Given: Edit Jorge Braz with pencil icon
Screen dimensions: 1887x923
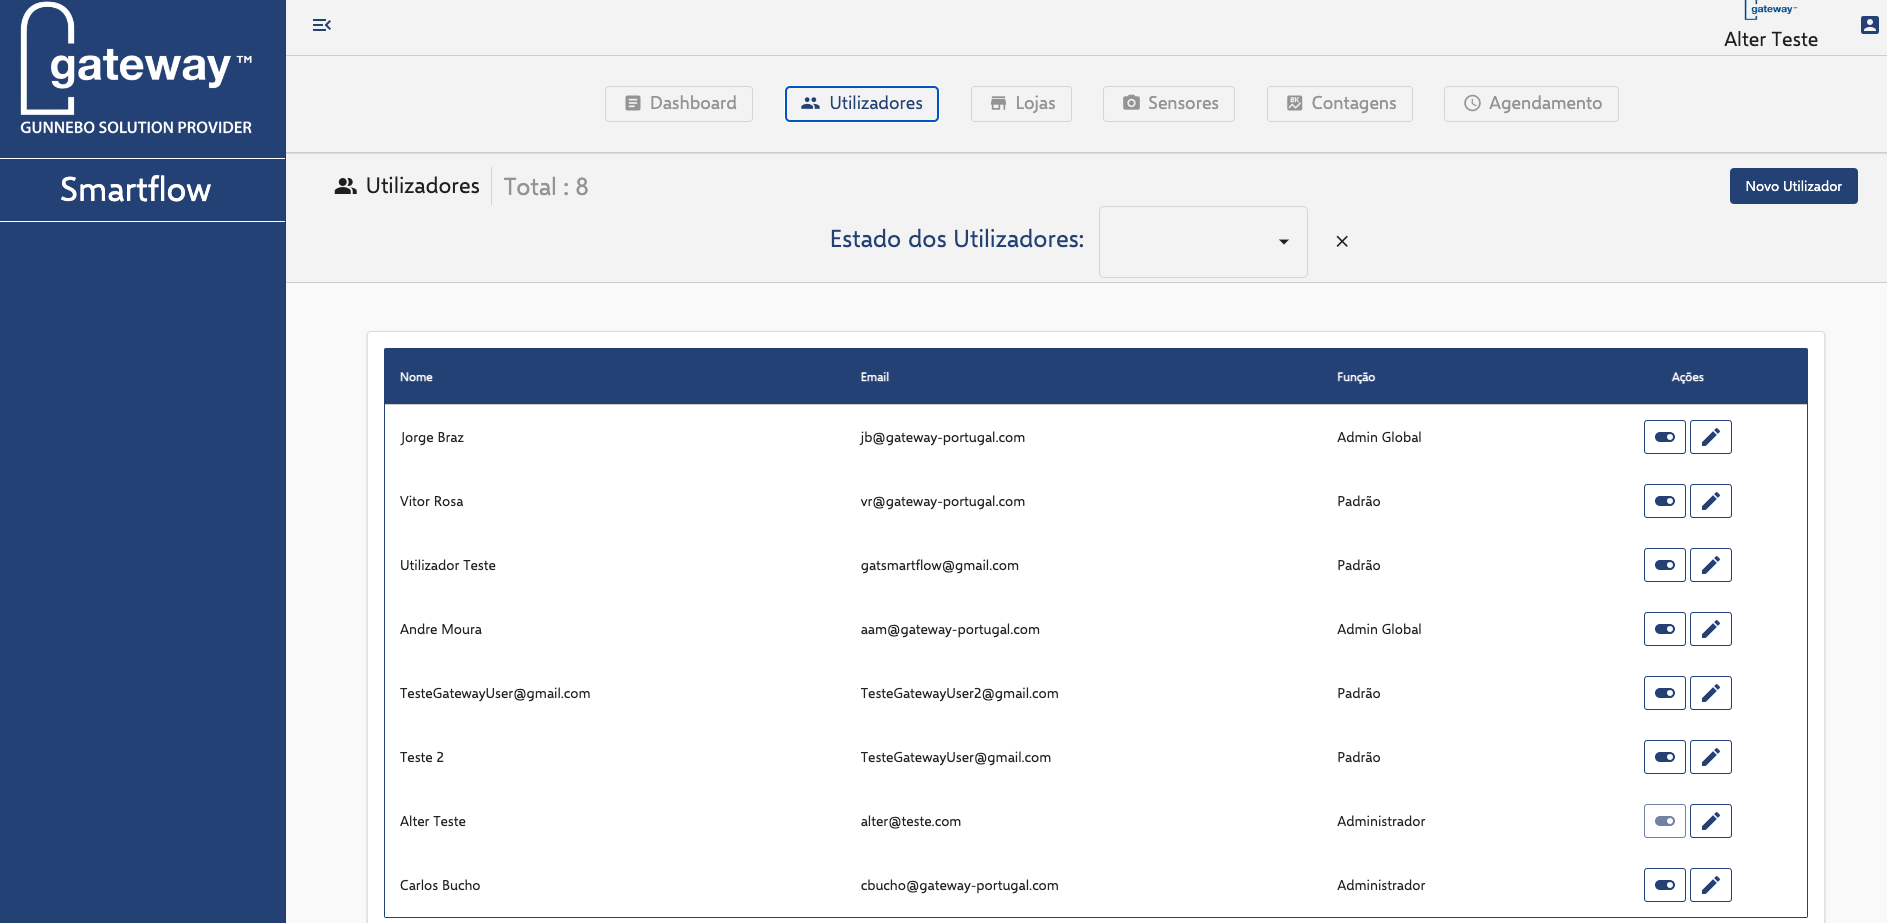Looking at the screenshot, I should coord(1710,437).
